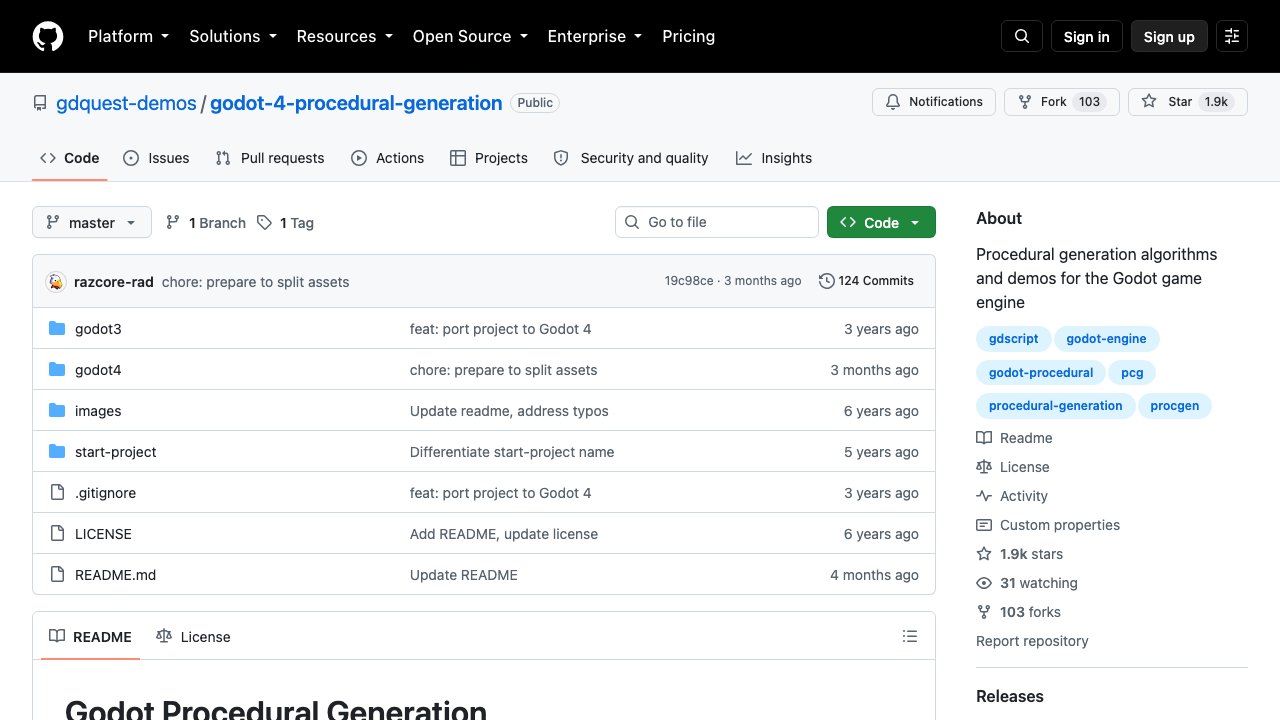Click the star icon beside 1.9k stars
This screenshot has height=720, width=1280.
click(x=984, y=554)
